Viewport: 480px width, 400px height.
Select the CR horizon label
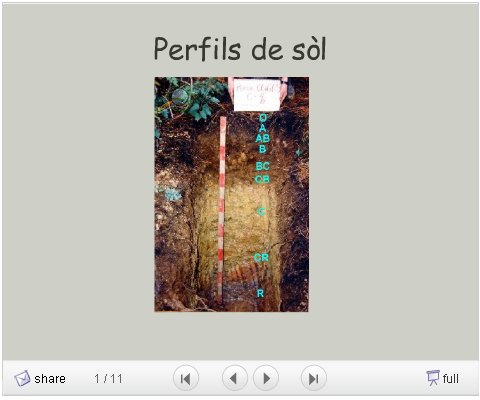(x=261, y=258)
